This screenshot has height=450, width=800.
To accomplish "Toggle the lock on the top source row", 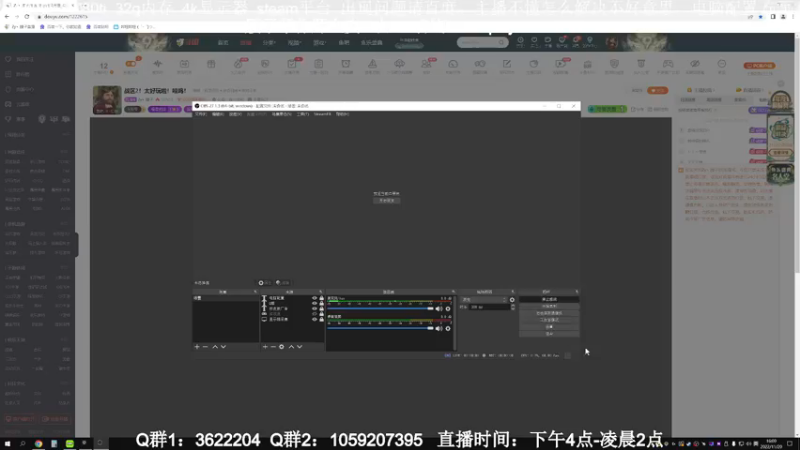I will coord(321,298).
